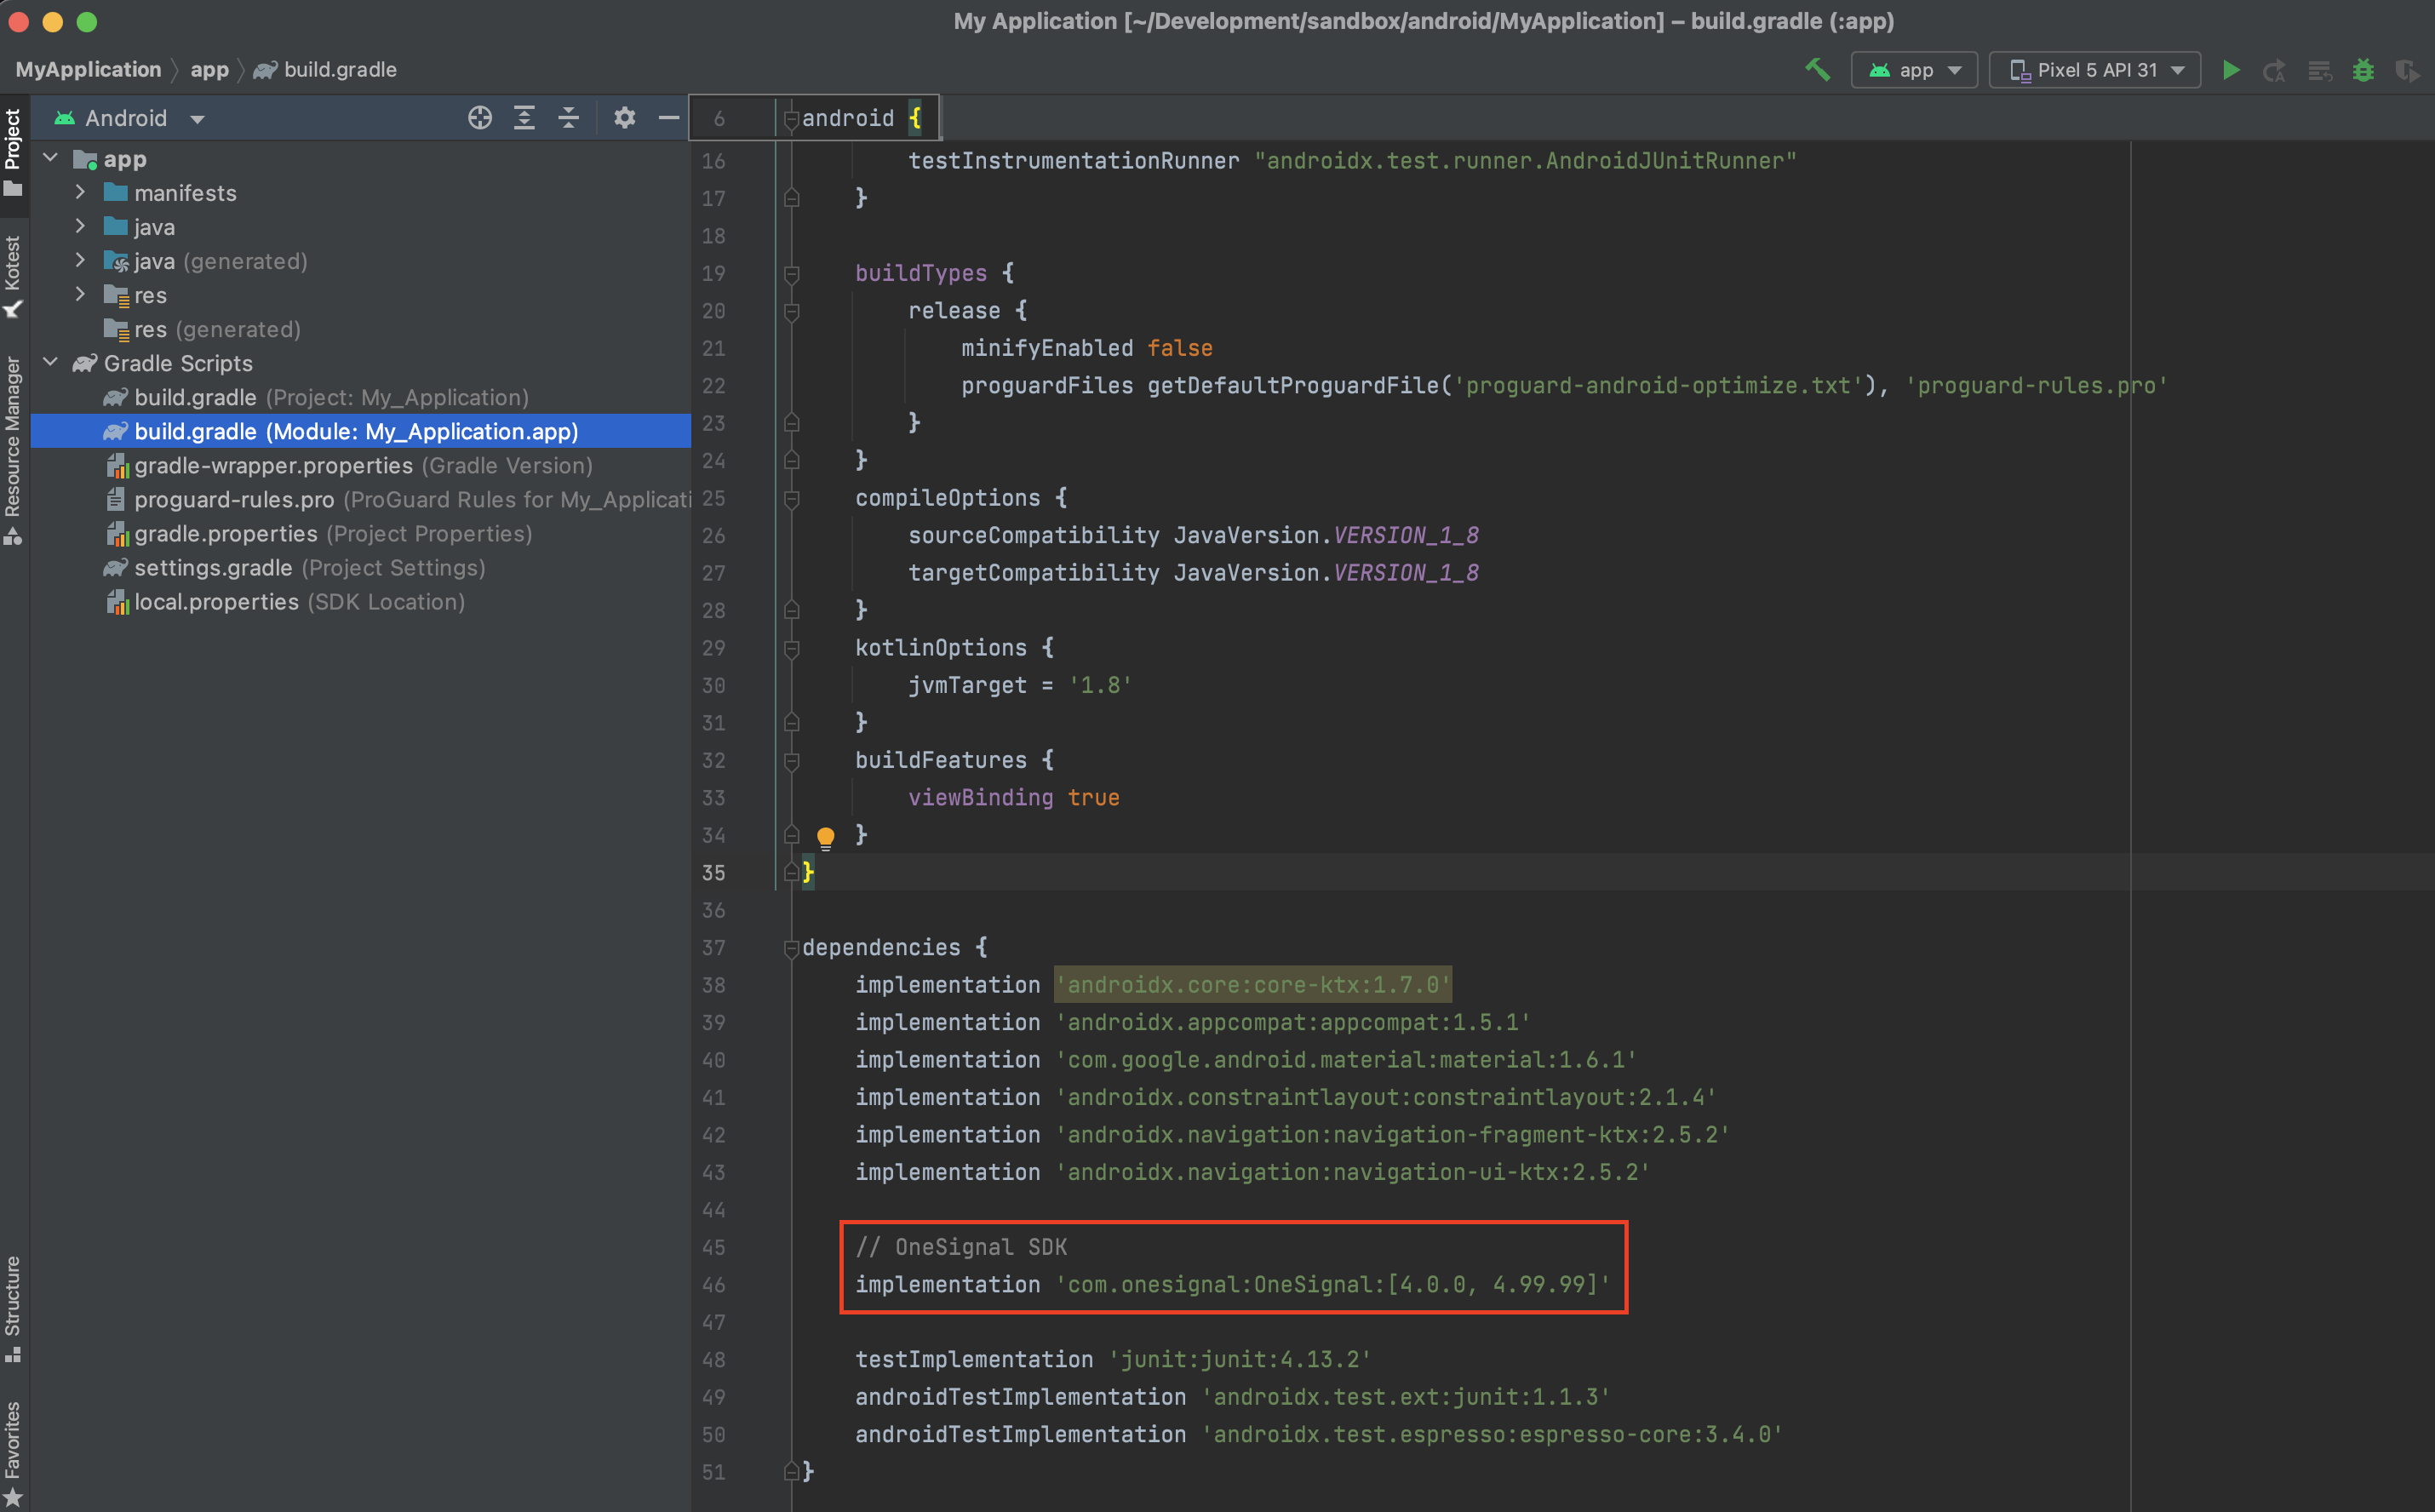Click viewBinding true on line 33
Image resolution: width=2435 pixels, height=1512 pixels.
(1014, 797)
